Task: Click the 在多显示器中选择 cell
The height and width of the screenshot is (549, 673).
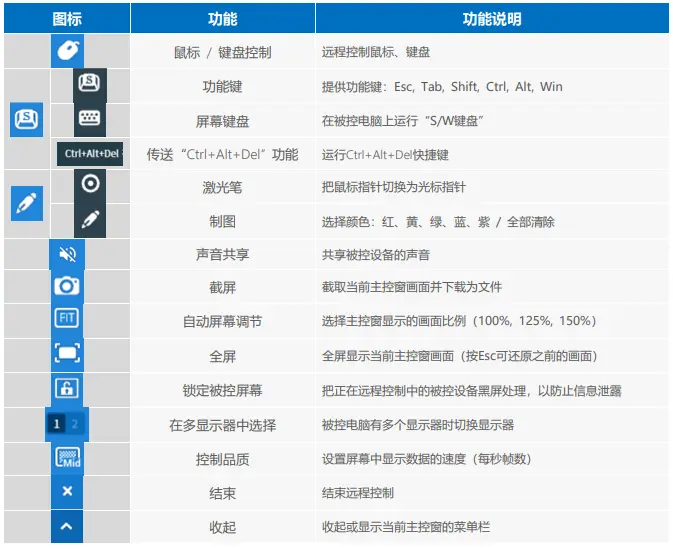Action: (223, 425)
